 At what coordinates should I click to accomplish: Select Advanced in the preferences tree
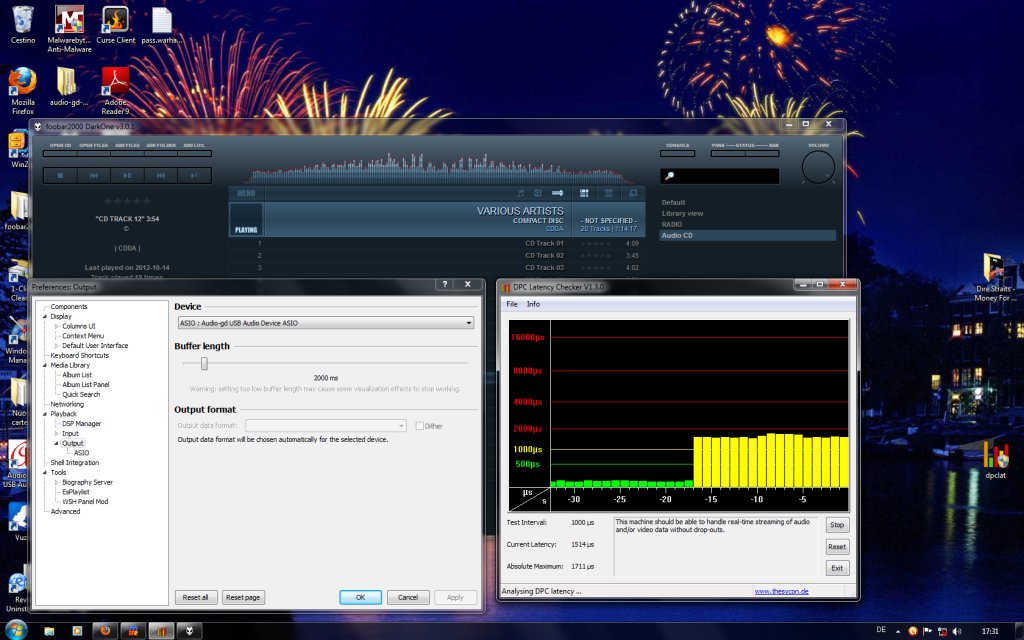(x=65, y=512)
